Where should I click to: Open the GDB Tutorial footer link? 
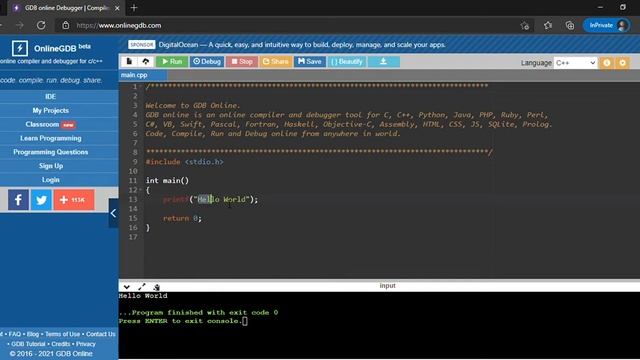[x=28, y=344]
